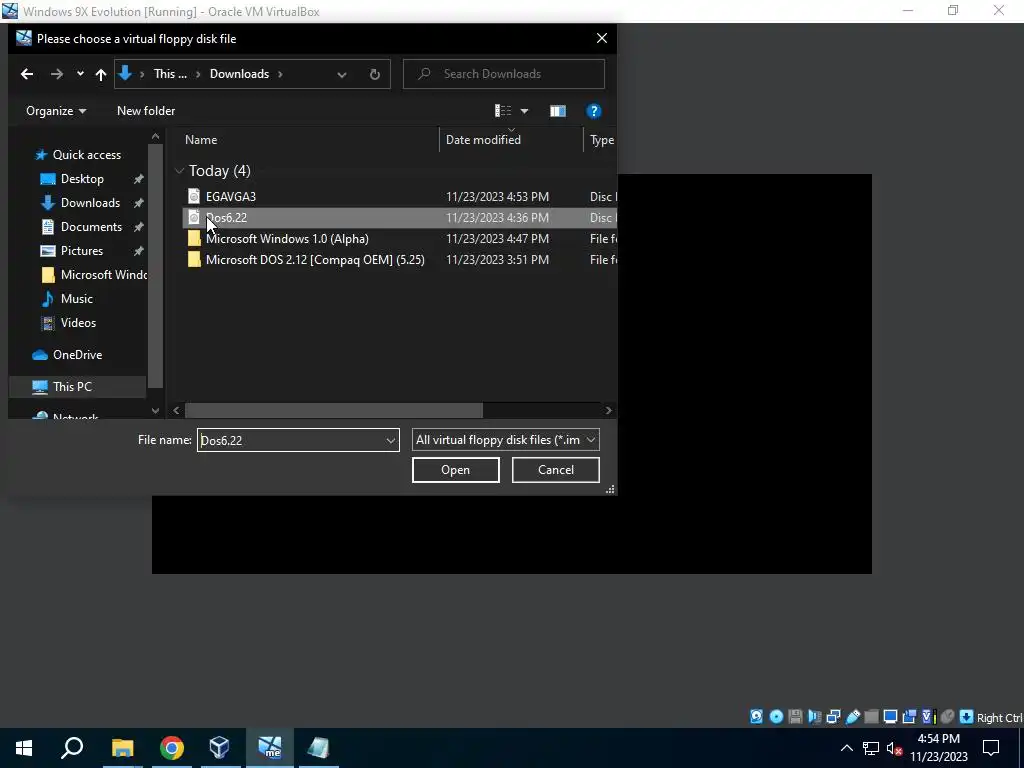This screenshot has height=768, width=1024.
Task: Select This PC in navigation pane
Action: [72, 387]
